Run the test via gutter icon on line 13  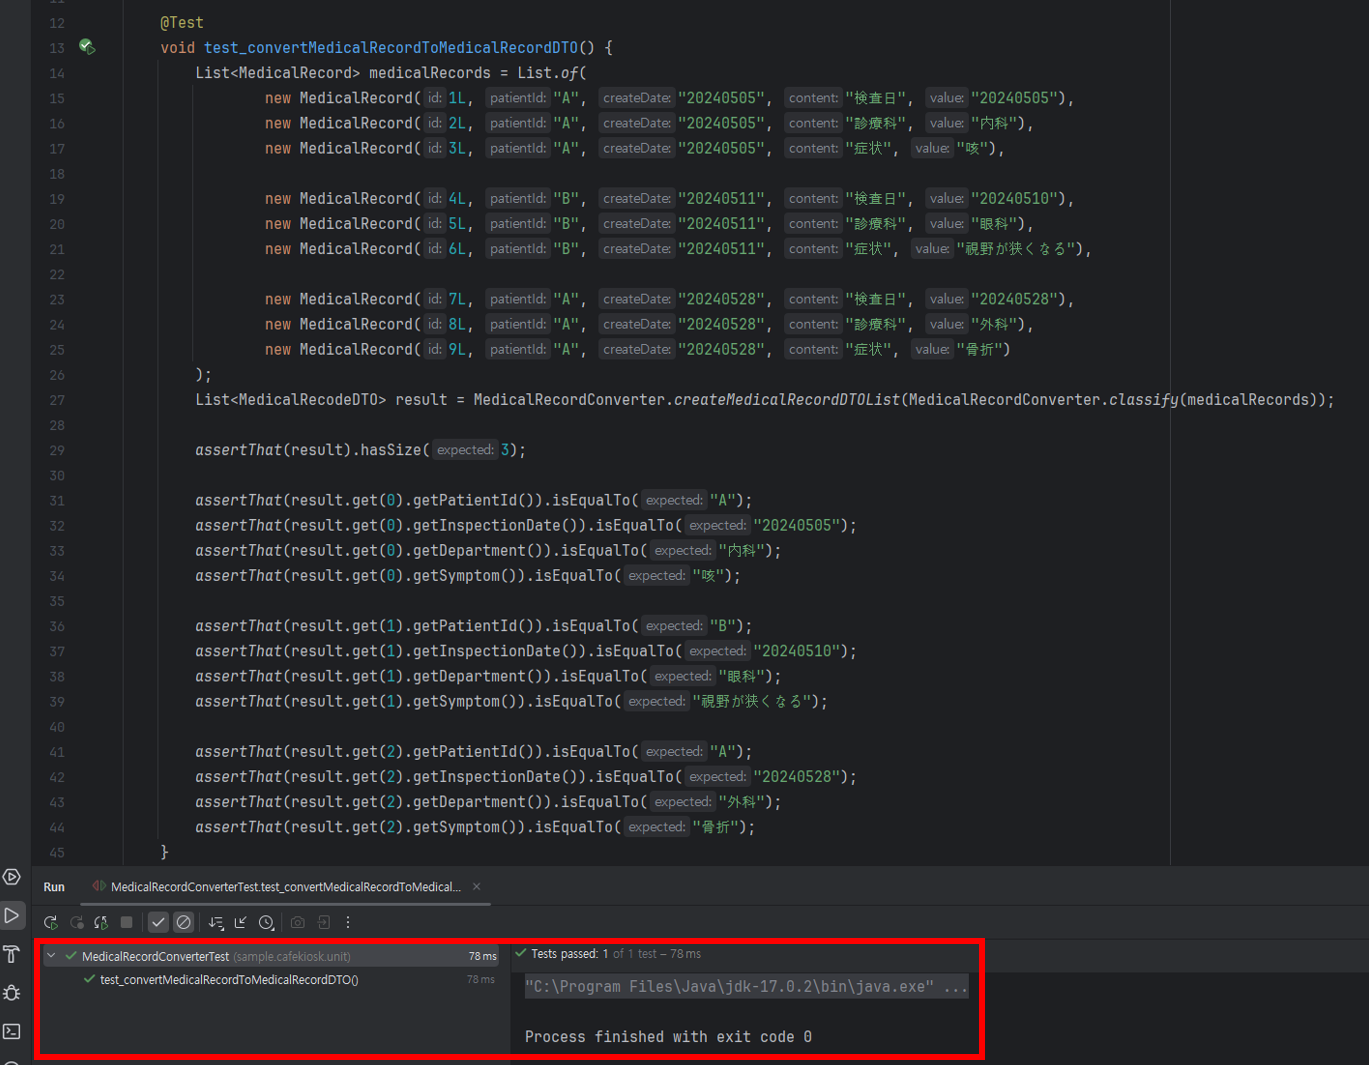(87, 47)
